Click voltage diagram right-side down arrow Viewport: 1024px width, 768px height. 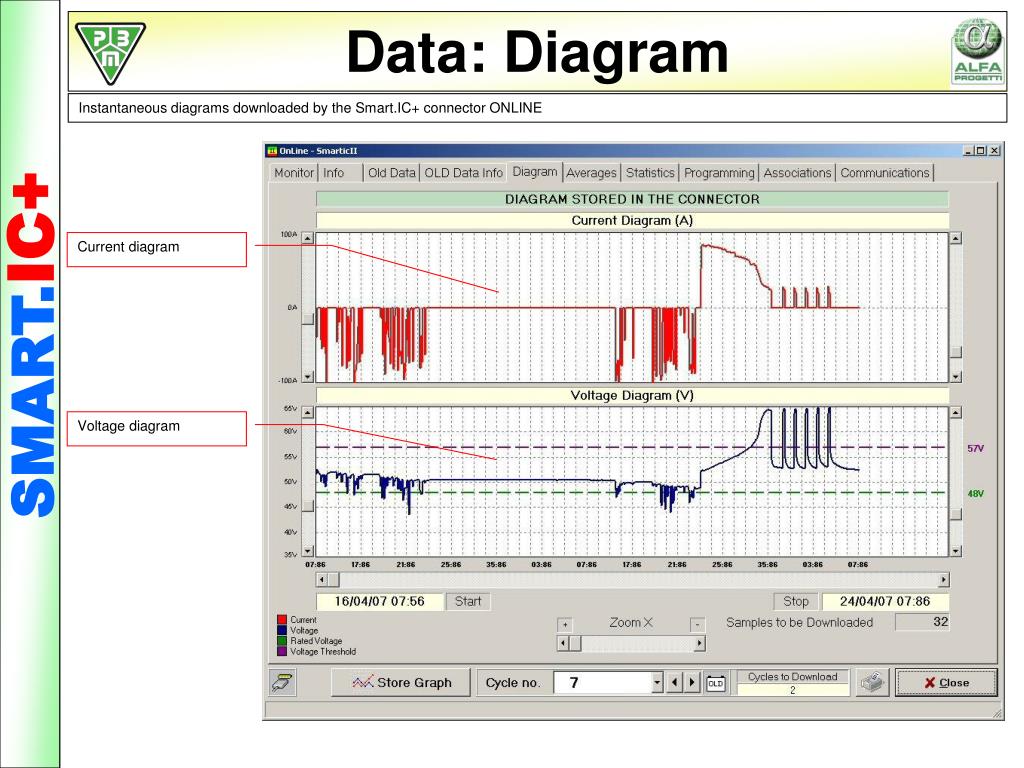coord(955,551)
